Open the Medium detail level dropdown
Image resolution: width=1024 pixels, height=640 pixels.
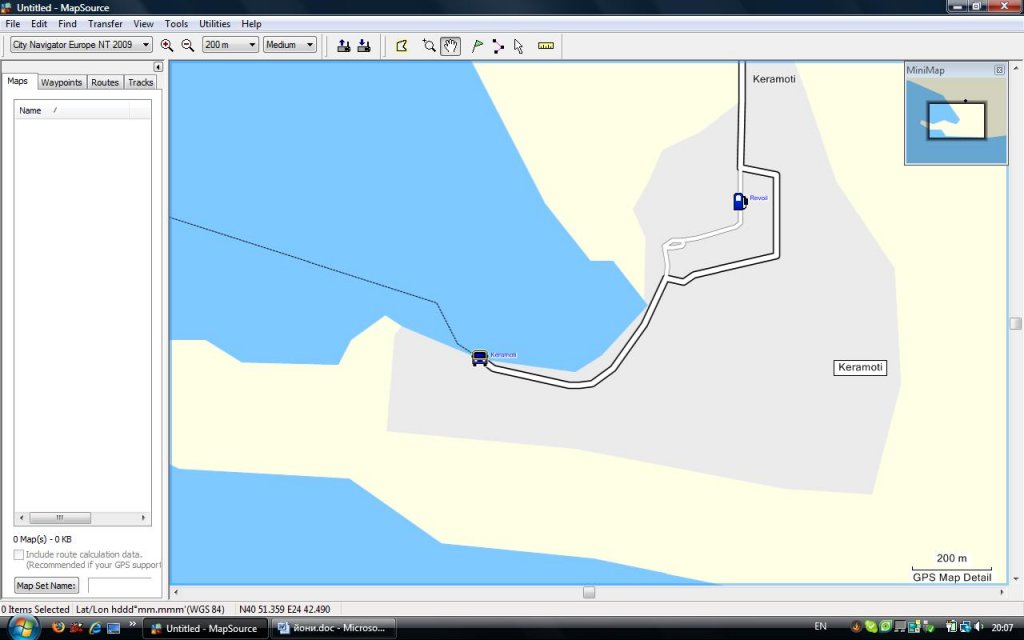(x=289, y=44)
